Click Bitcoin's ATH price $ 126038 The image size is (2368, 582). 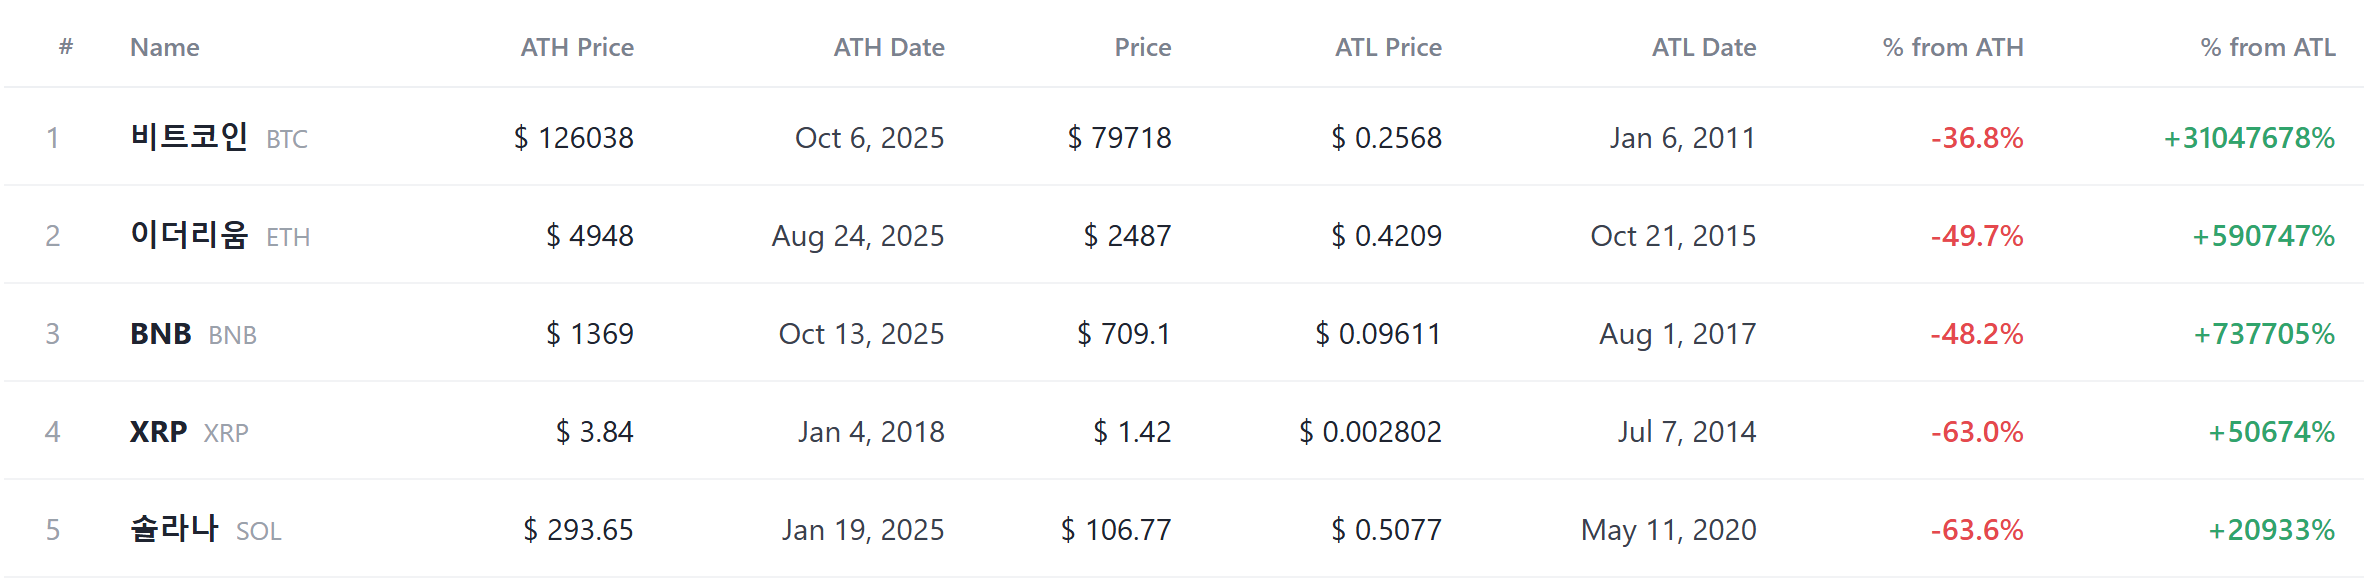click(574, 137)
